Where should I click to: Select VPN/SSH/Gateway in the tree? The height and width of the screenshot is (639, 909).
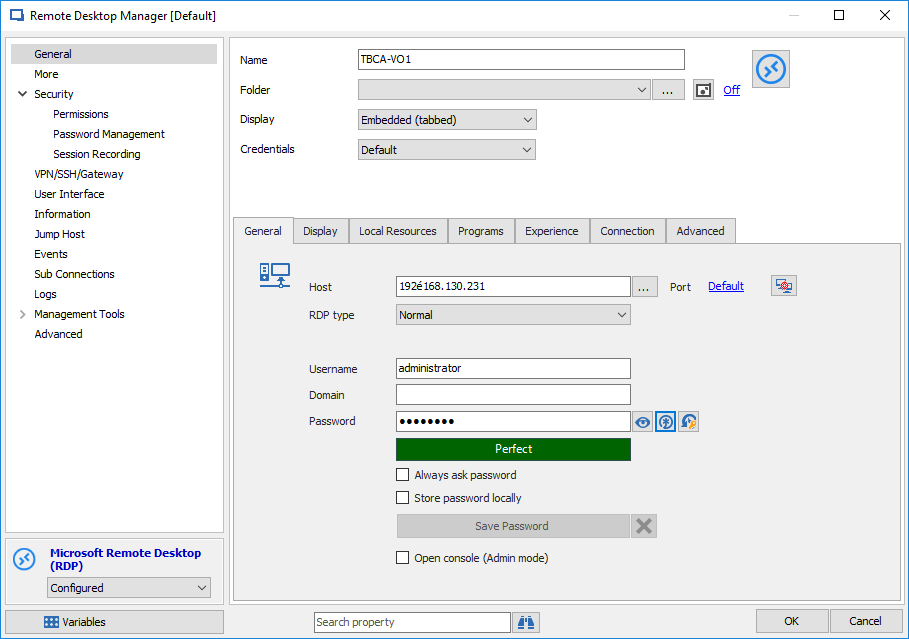(x=79, y=174)
